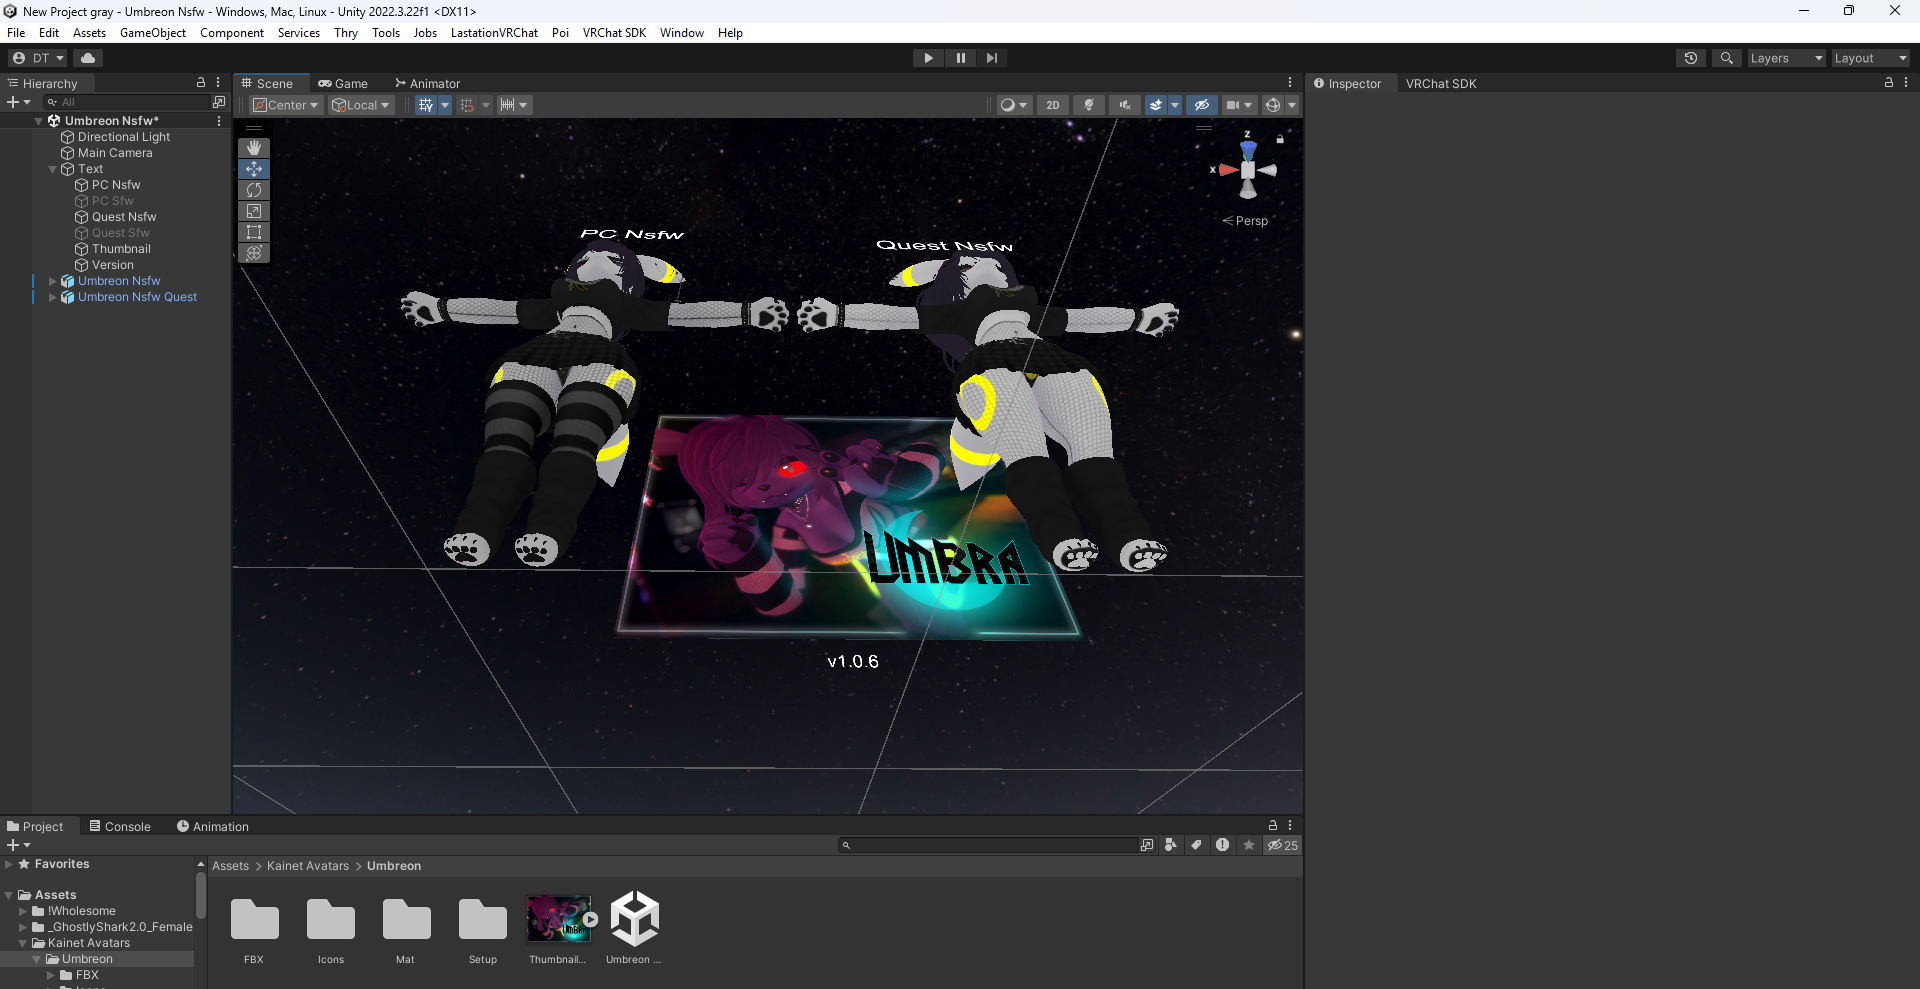Select the Rotate tool
Image resolution: width=1920 pixels, height=989 pixels.
[x=254, y=190]
